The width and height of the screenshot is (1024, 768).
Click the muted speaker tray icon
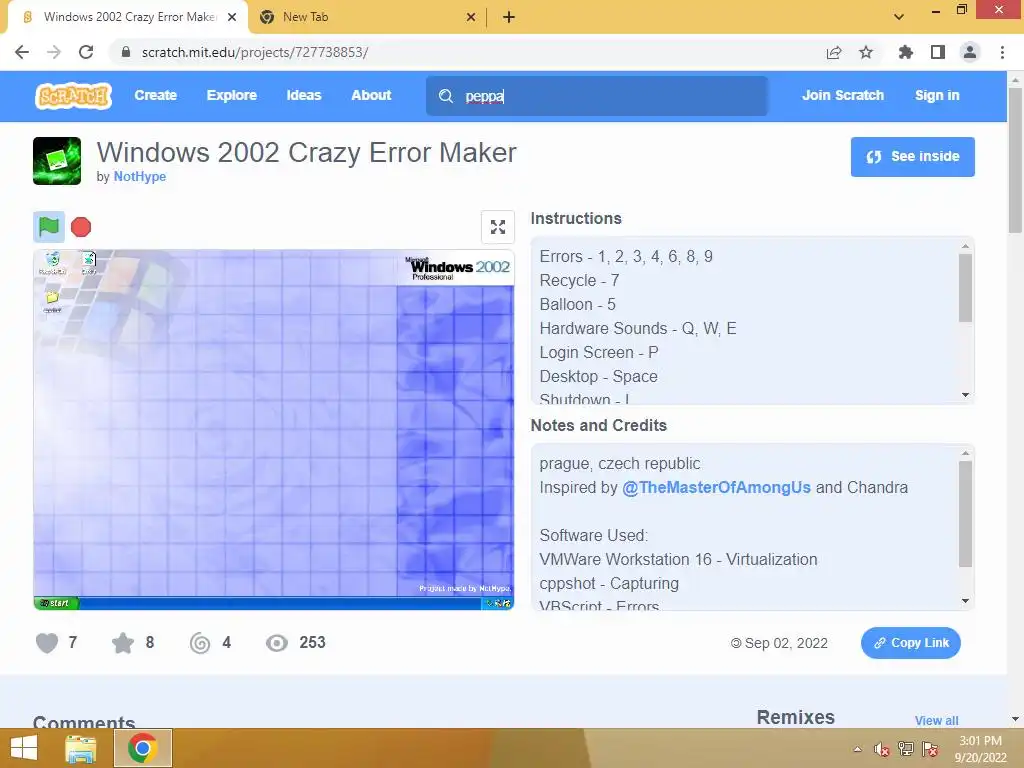(x=881, y=749)
